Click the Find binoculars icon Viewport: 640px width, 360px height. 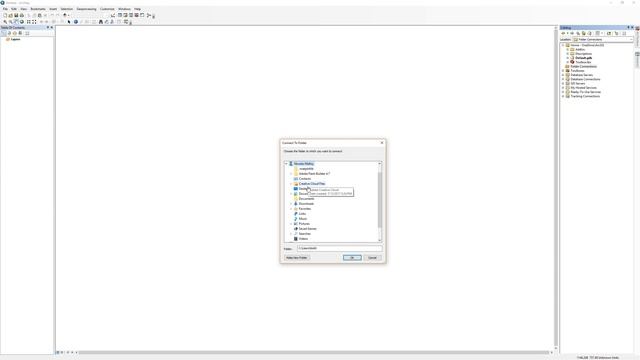point(101,22)
